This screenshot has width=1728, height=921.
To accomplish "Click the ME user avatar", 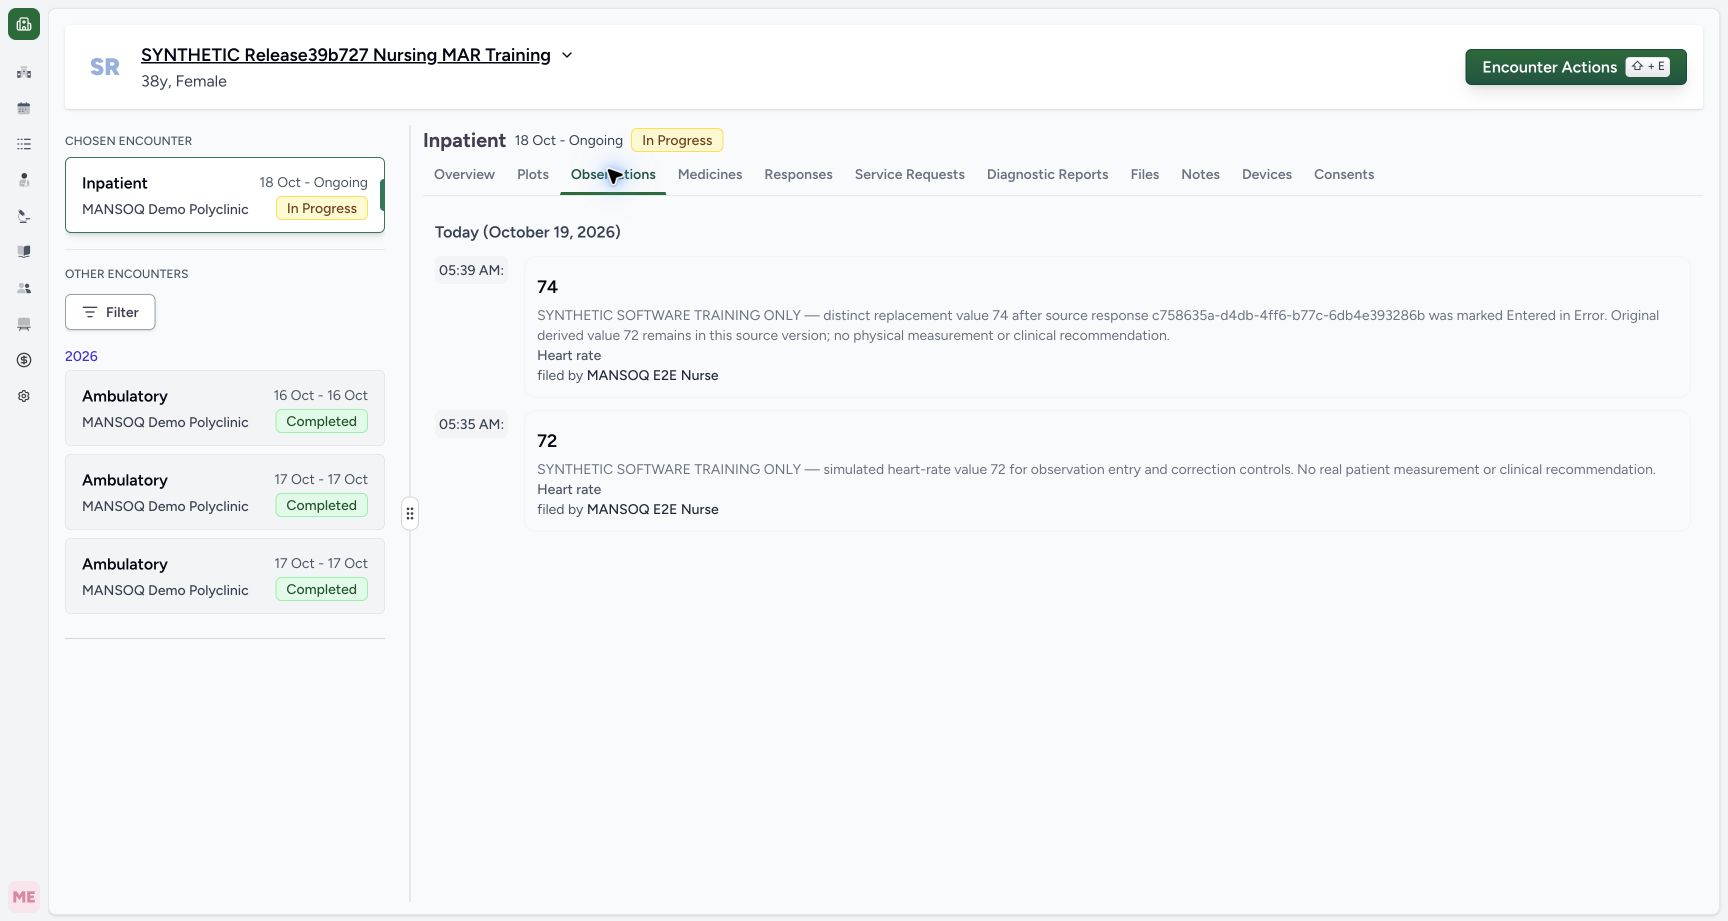I will click(x=24, y=897).
